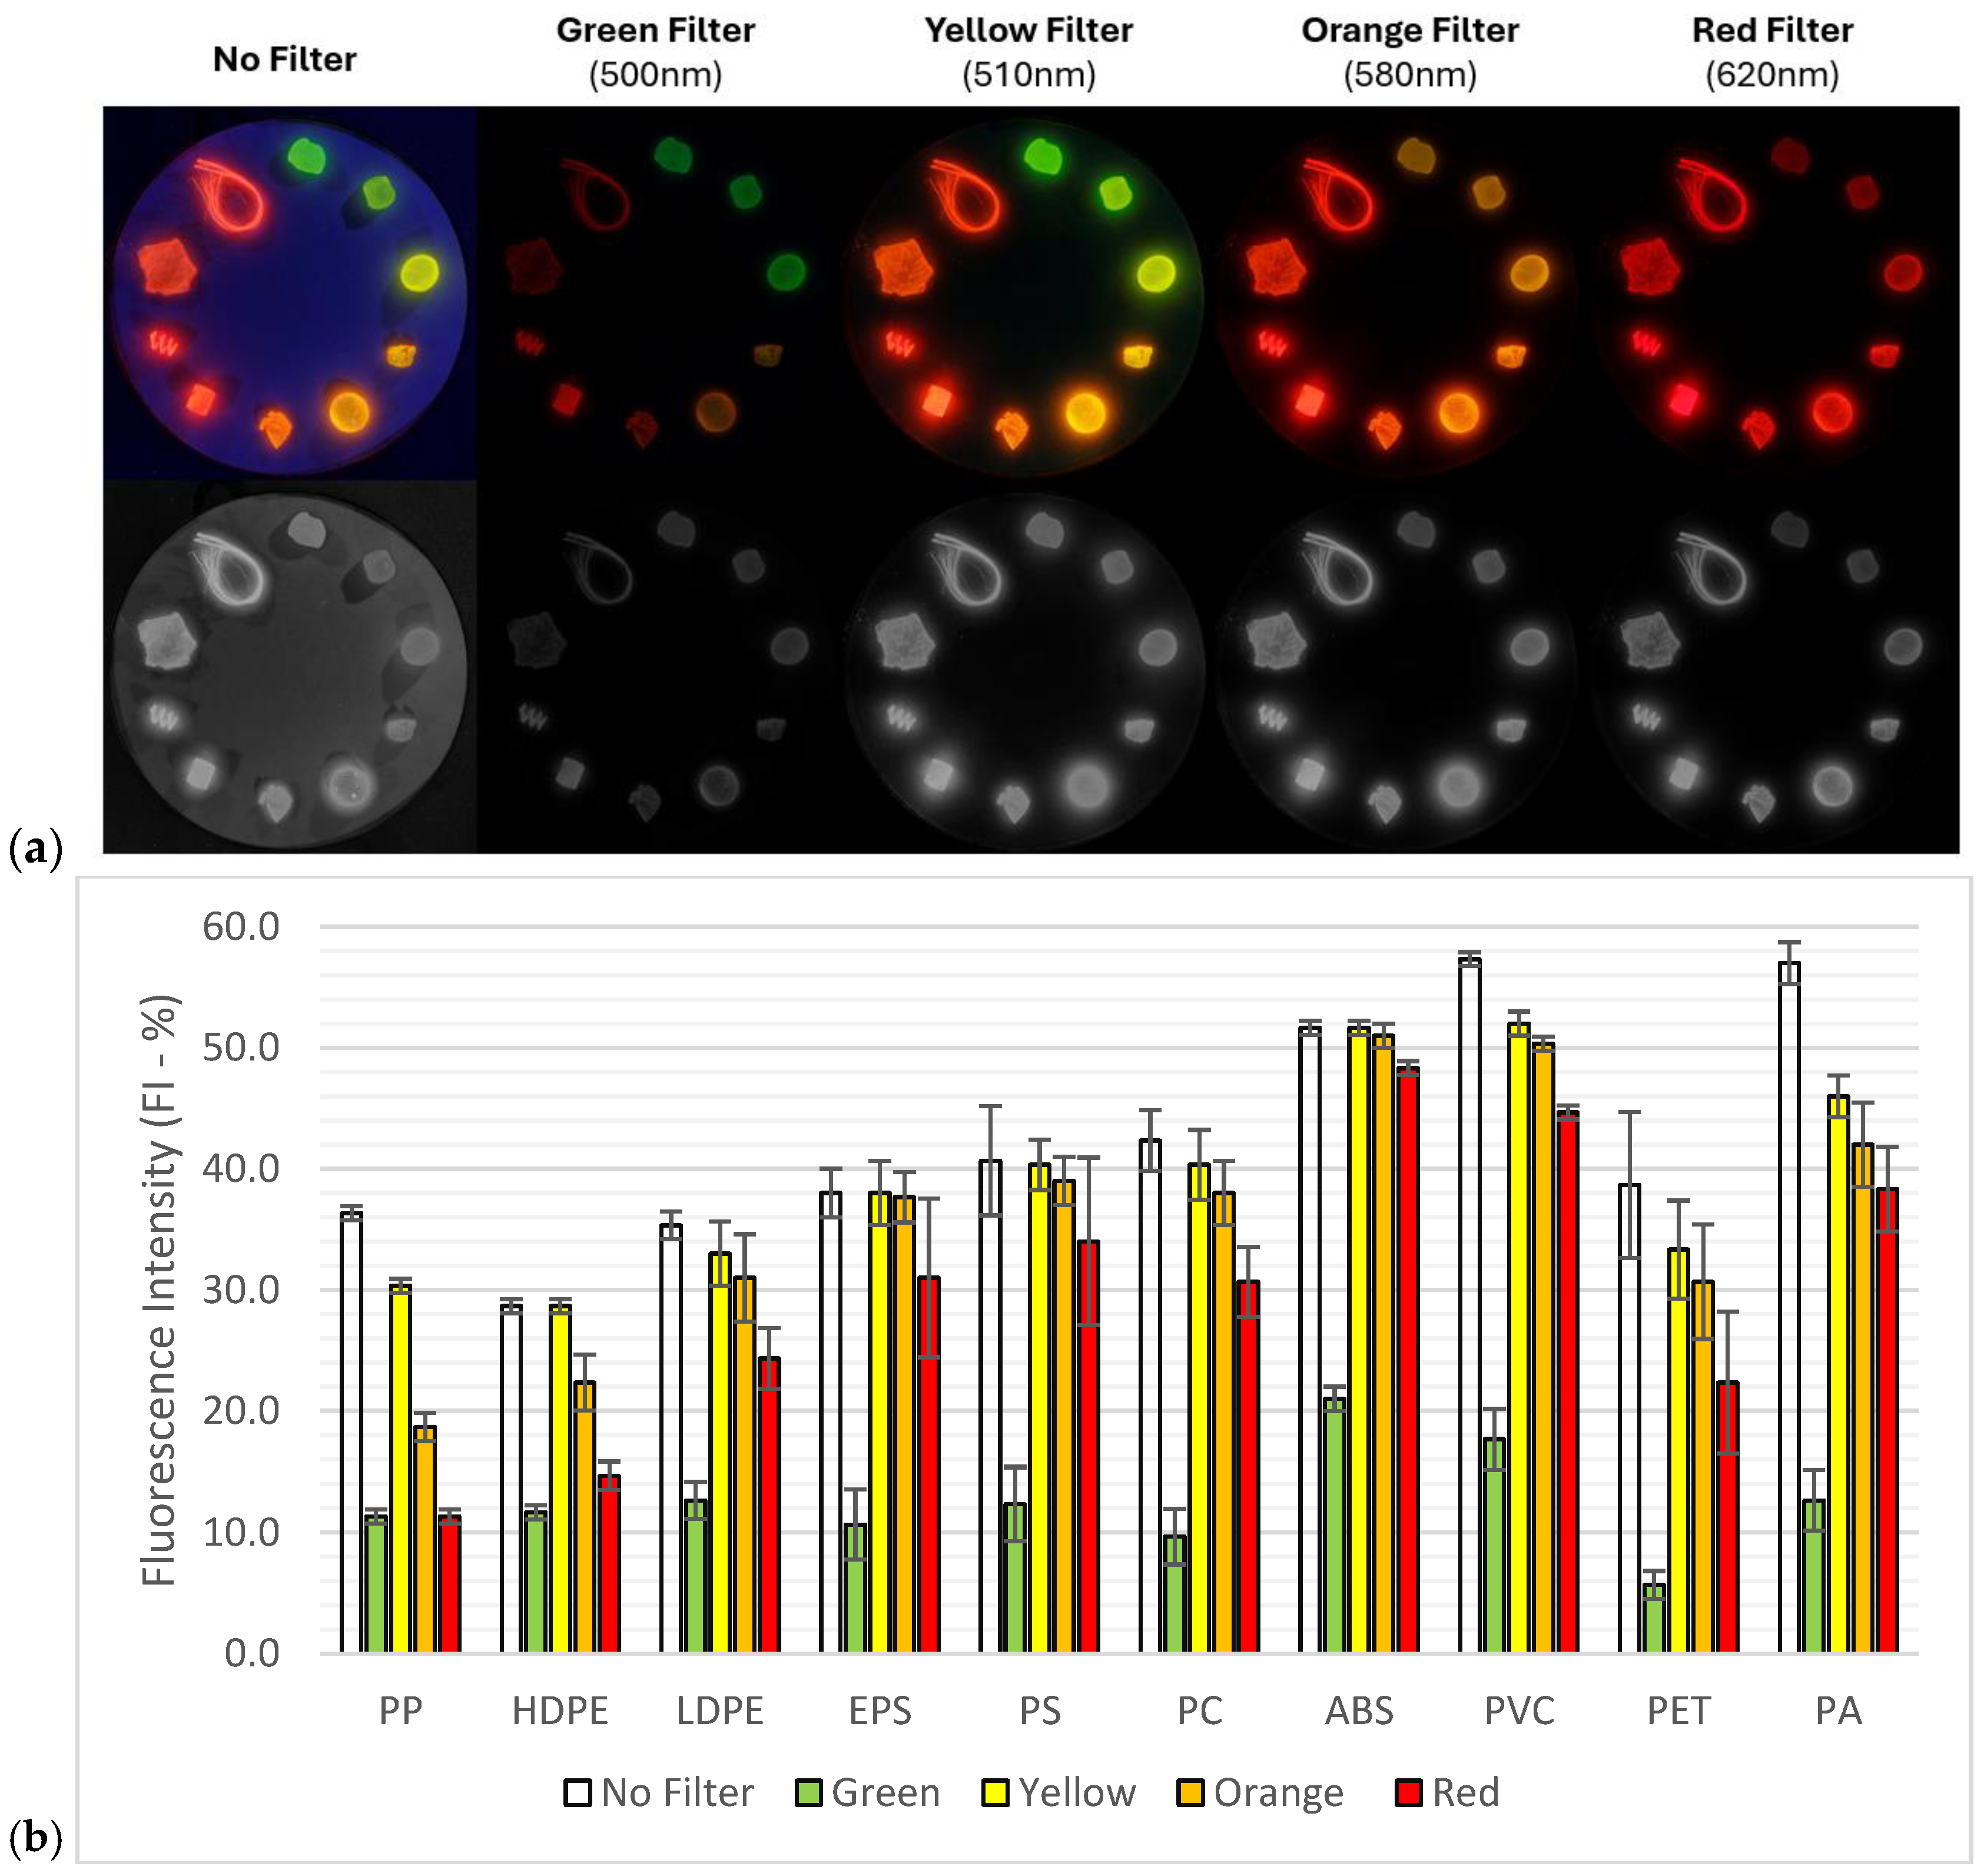Click the 20.0 y-axis tick label
The width and height of the screenshot is (1984, 1876).
[241, 1411]
